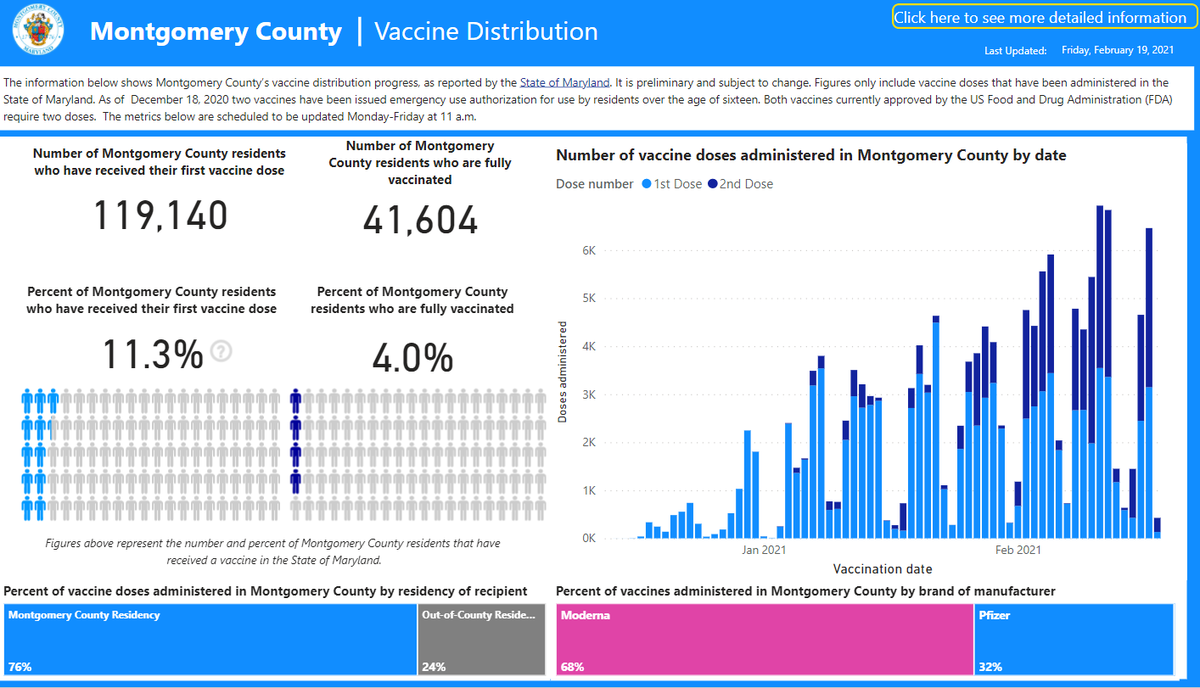Click the 119,140 first dose count
The image size is (1200, 688).
click(161, 216)
